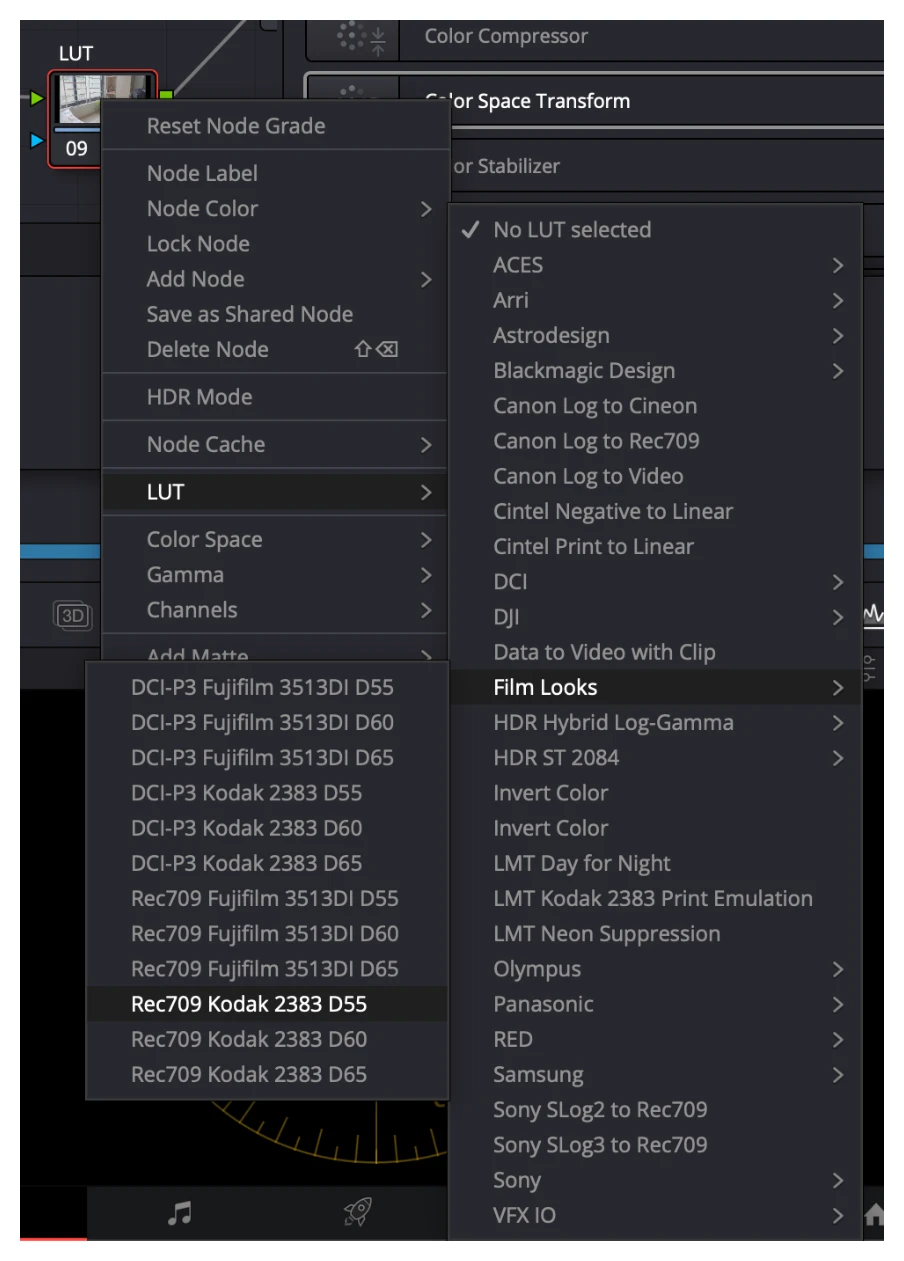
Task: Apply Rec709 Fujifilm 3513DI D55
Action: [267, 898]
